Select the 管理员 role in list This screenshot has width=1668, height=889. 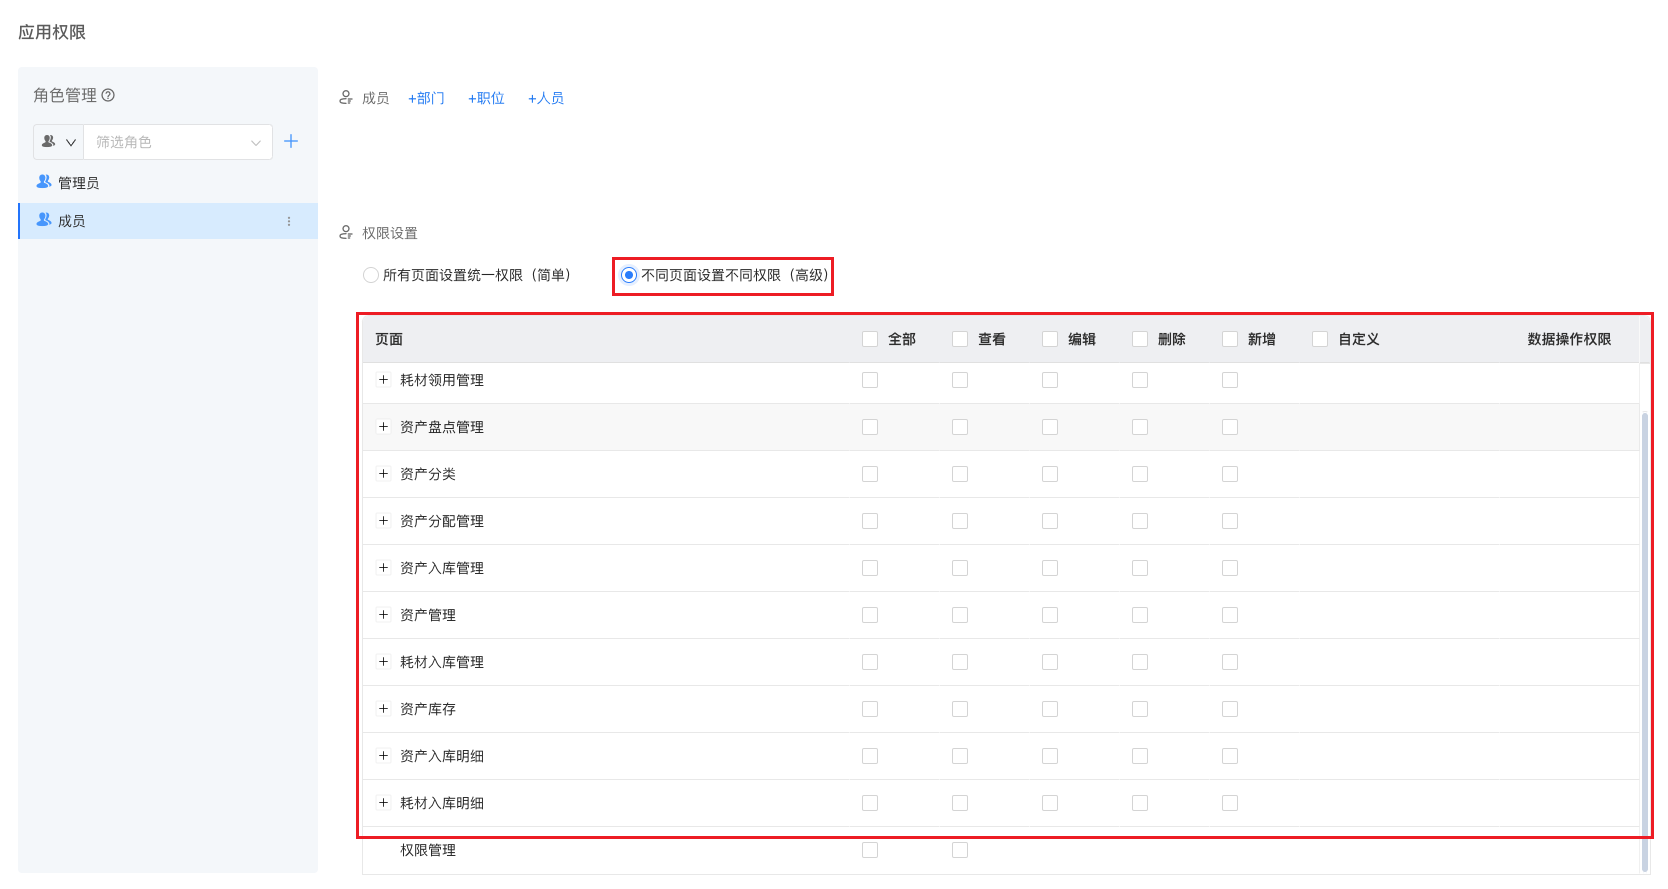tap(78, 183)
